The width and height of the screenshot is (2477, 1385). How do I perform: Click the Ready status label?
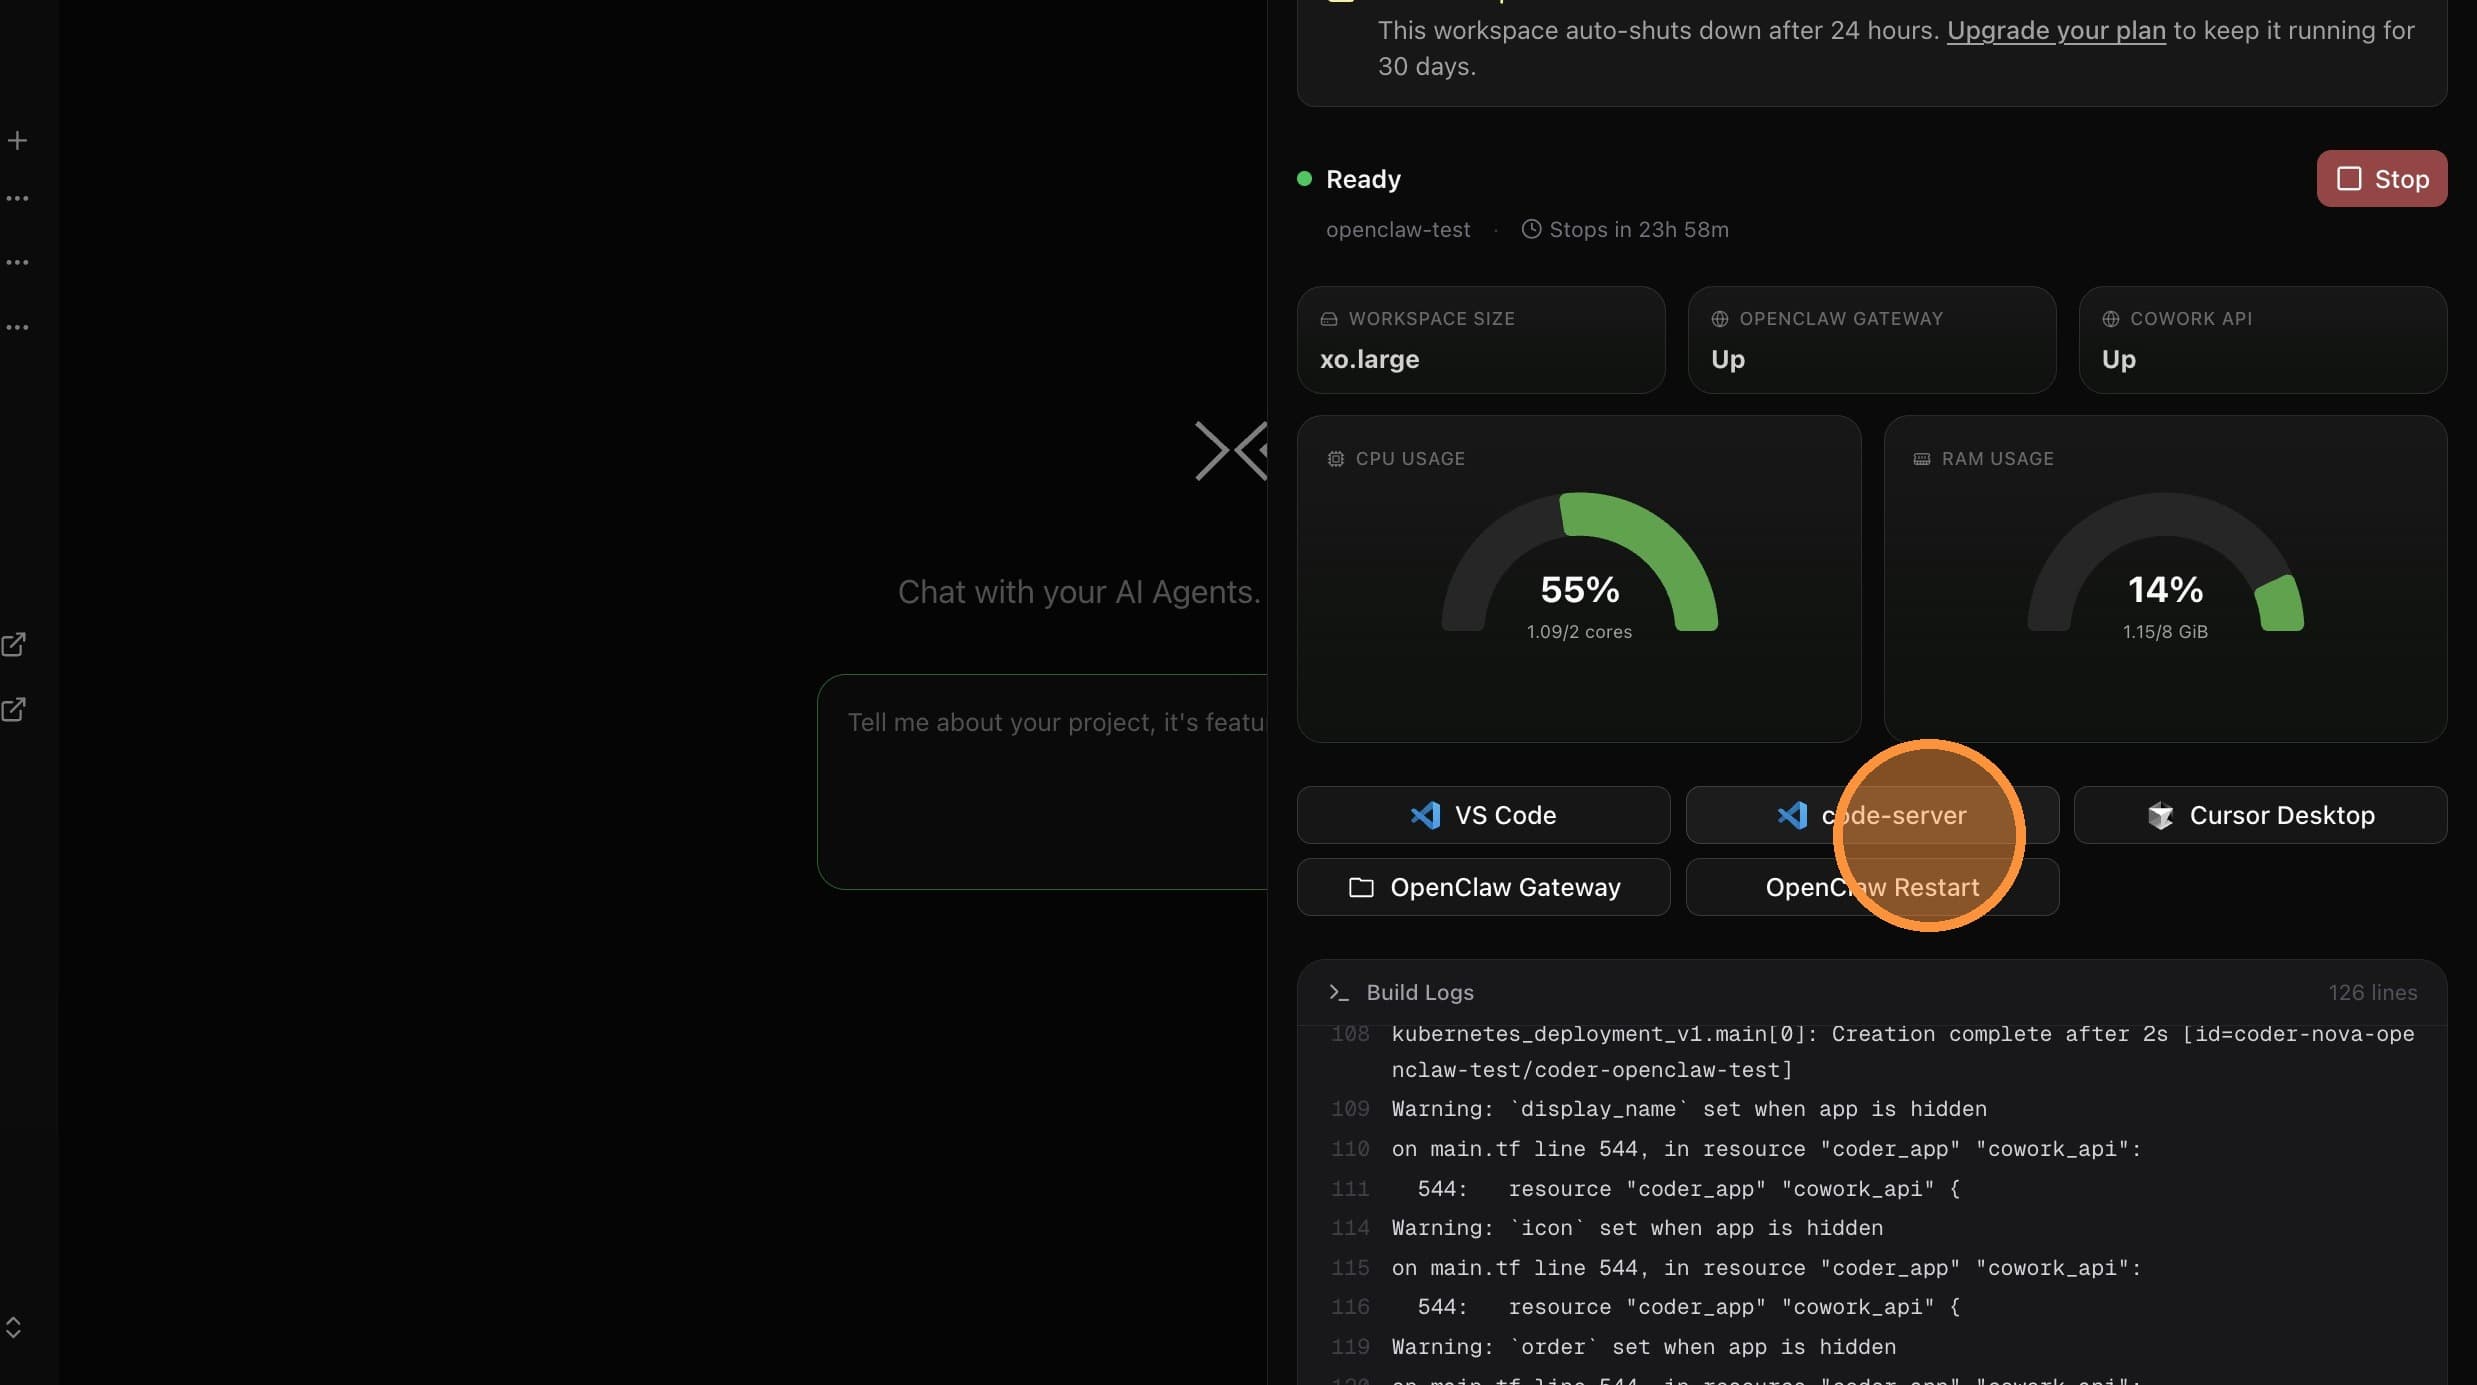click(1363, 179)
